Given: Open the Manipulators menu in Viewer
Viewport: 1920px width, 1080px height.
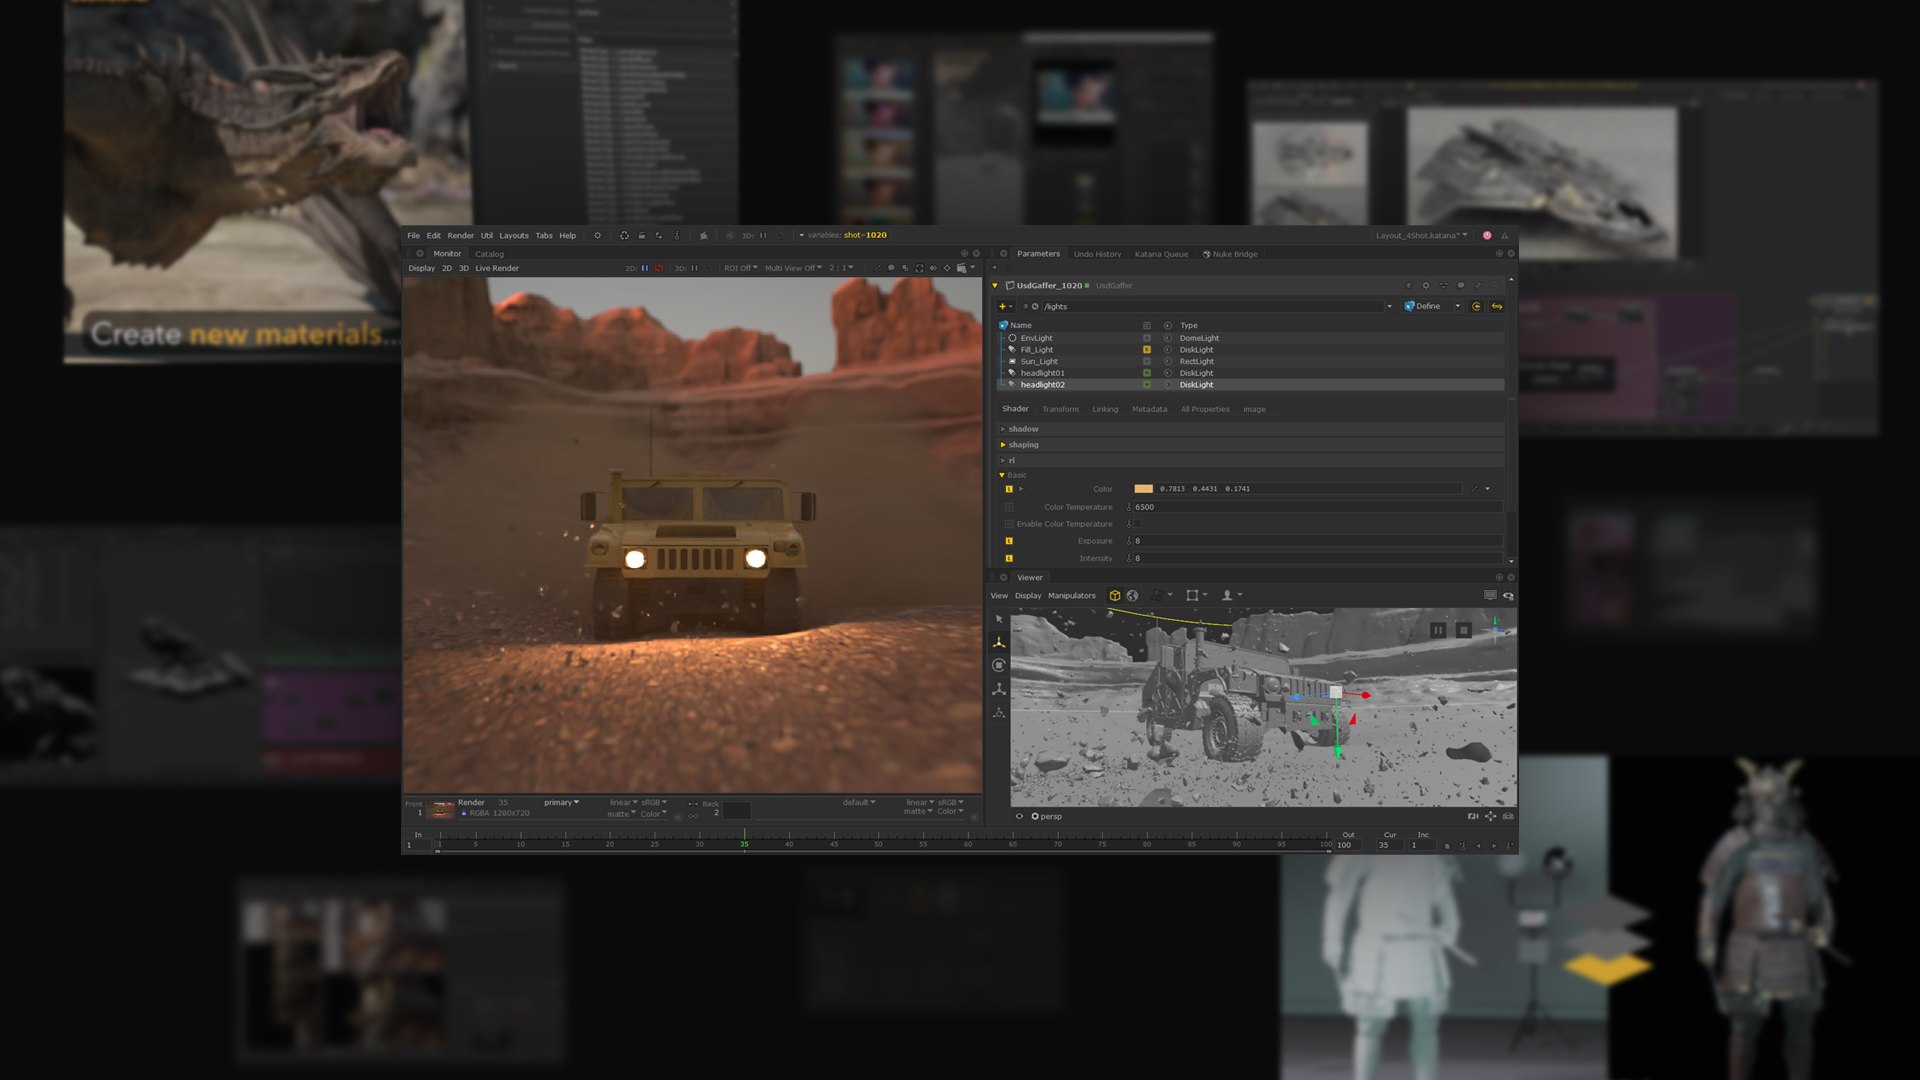Looking at the screenshot, I should click(1071, 596).
